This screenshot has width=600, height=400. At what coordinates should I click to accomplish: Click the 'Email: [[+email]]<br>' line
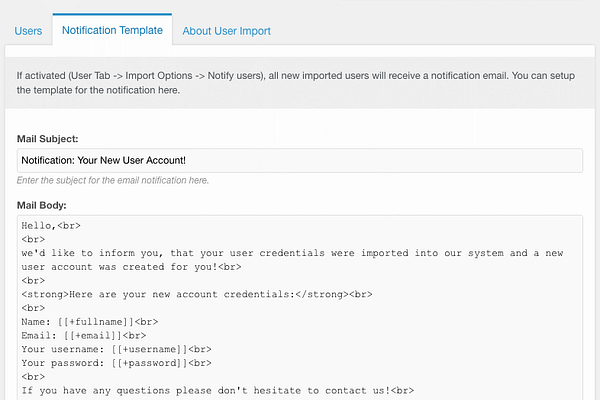tap(83, 335)
